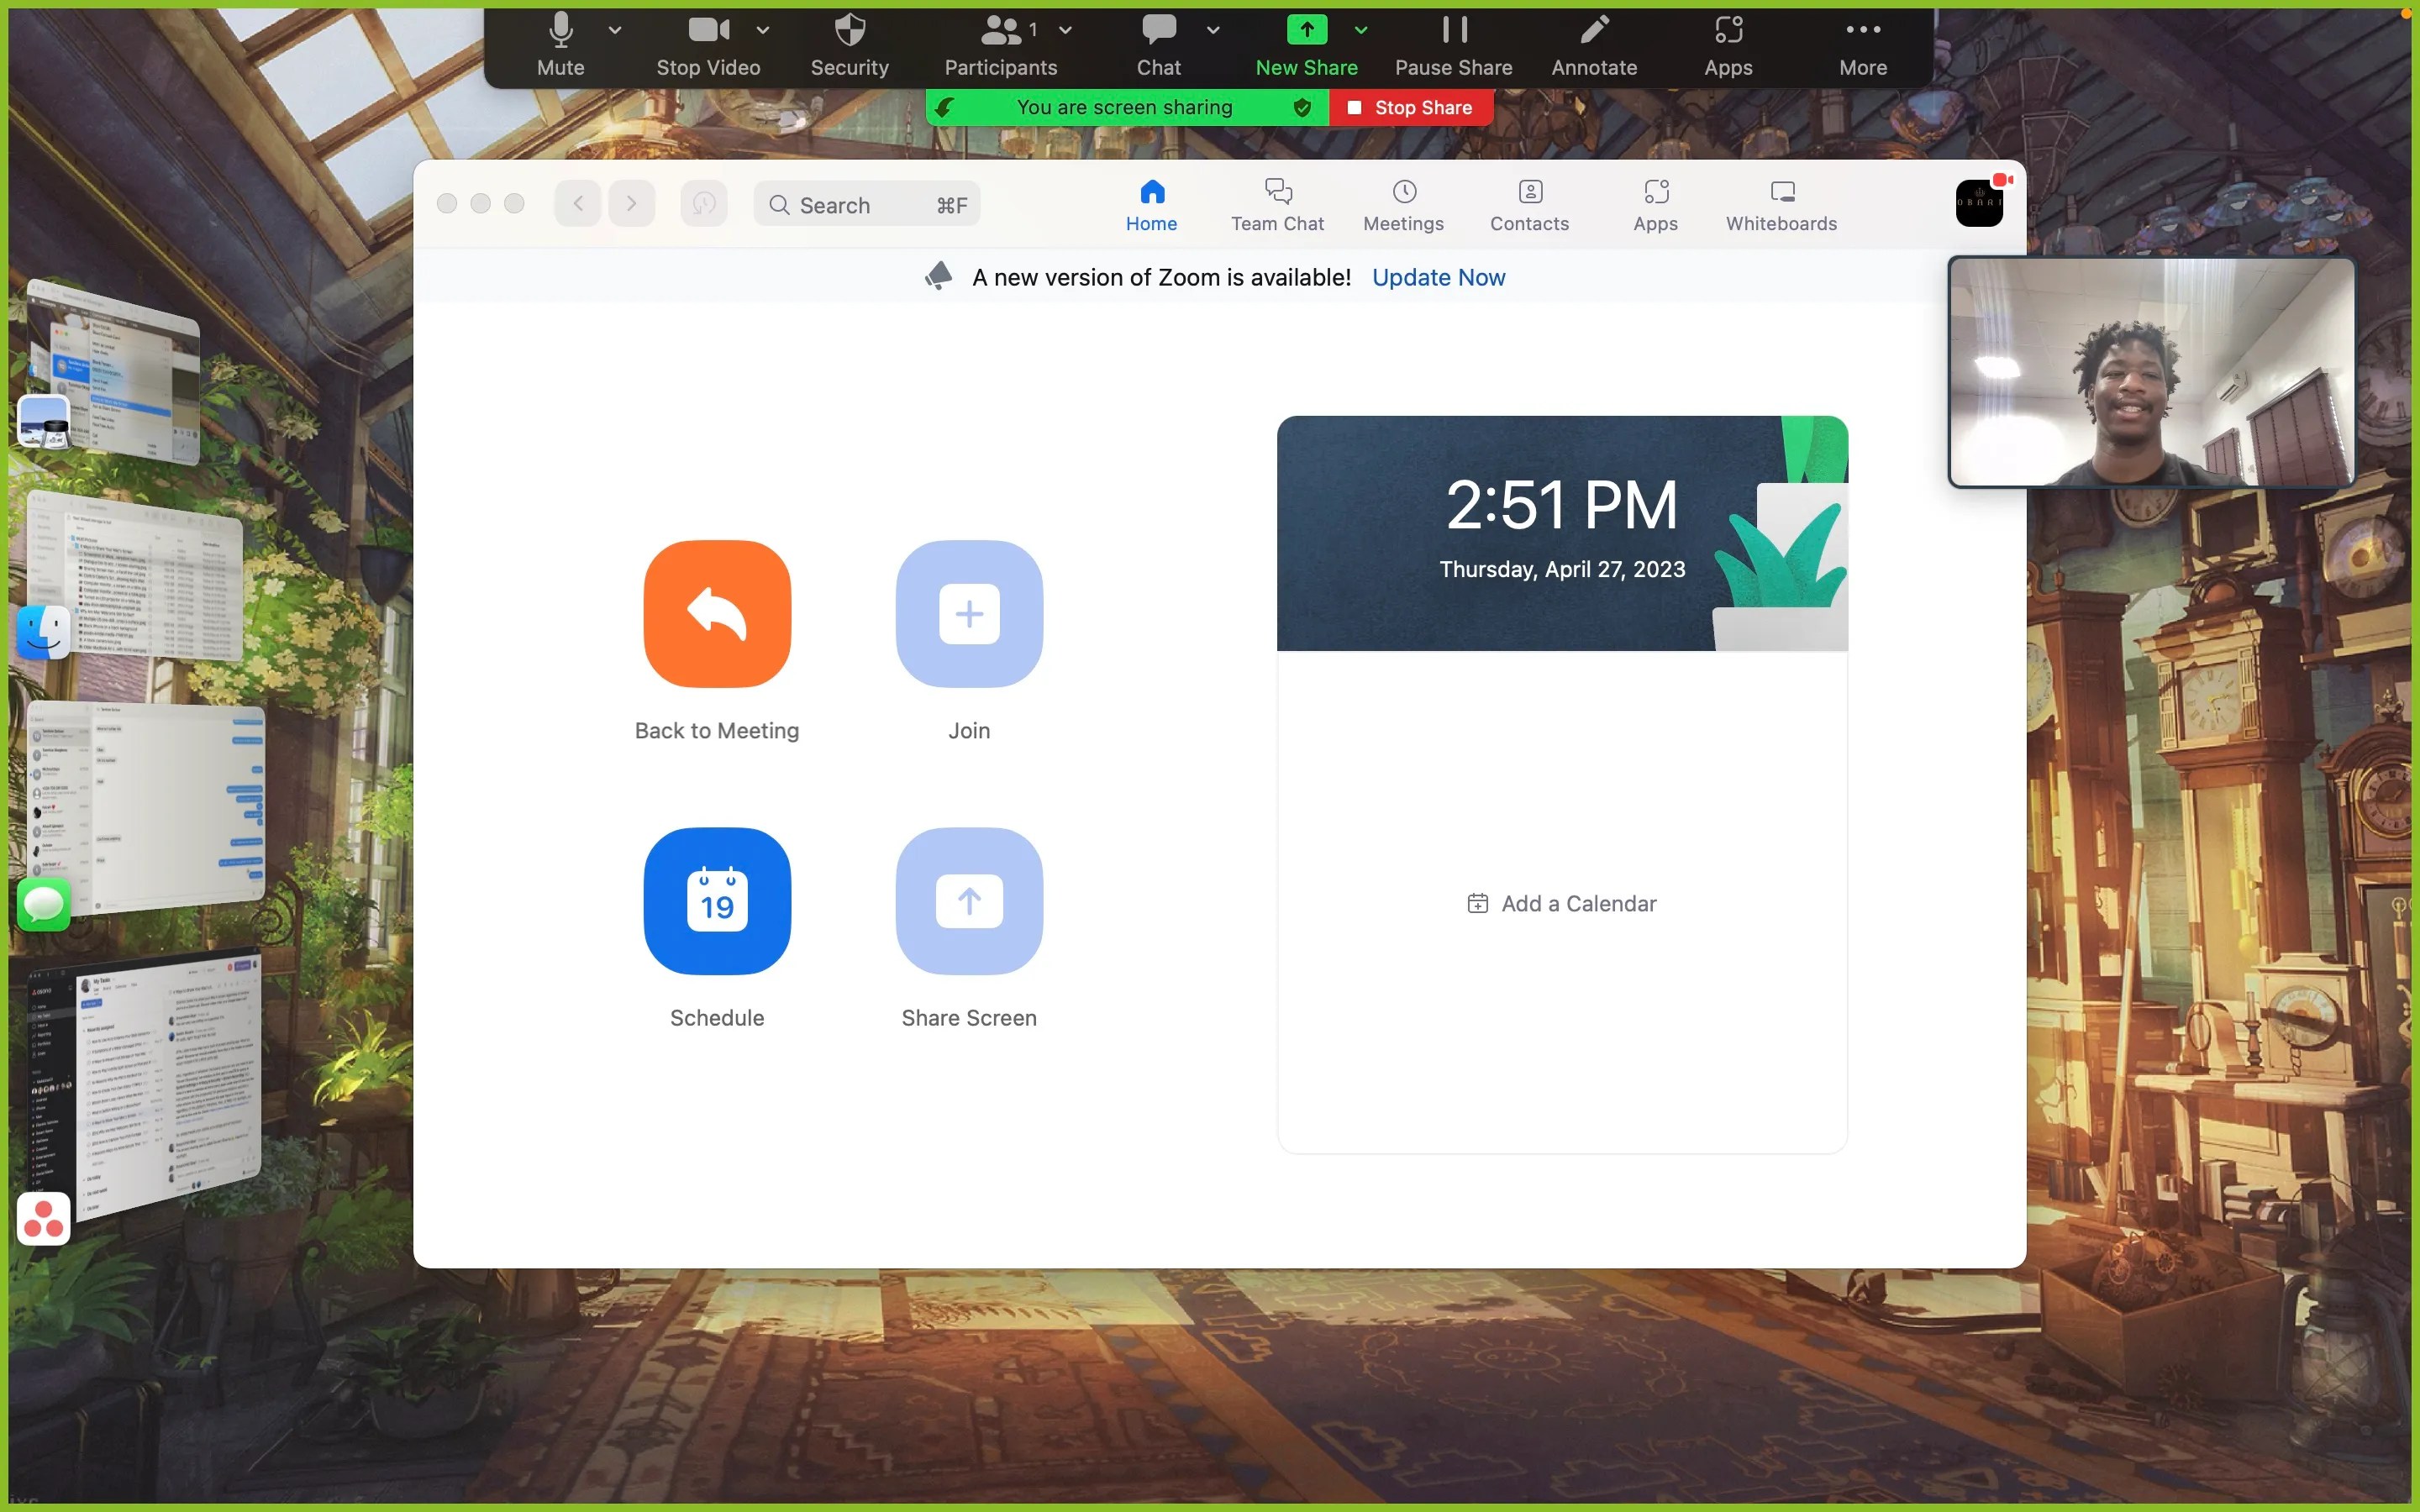Stop your video

tap(707, 45)
